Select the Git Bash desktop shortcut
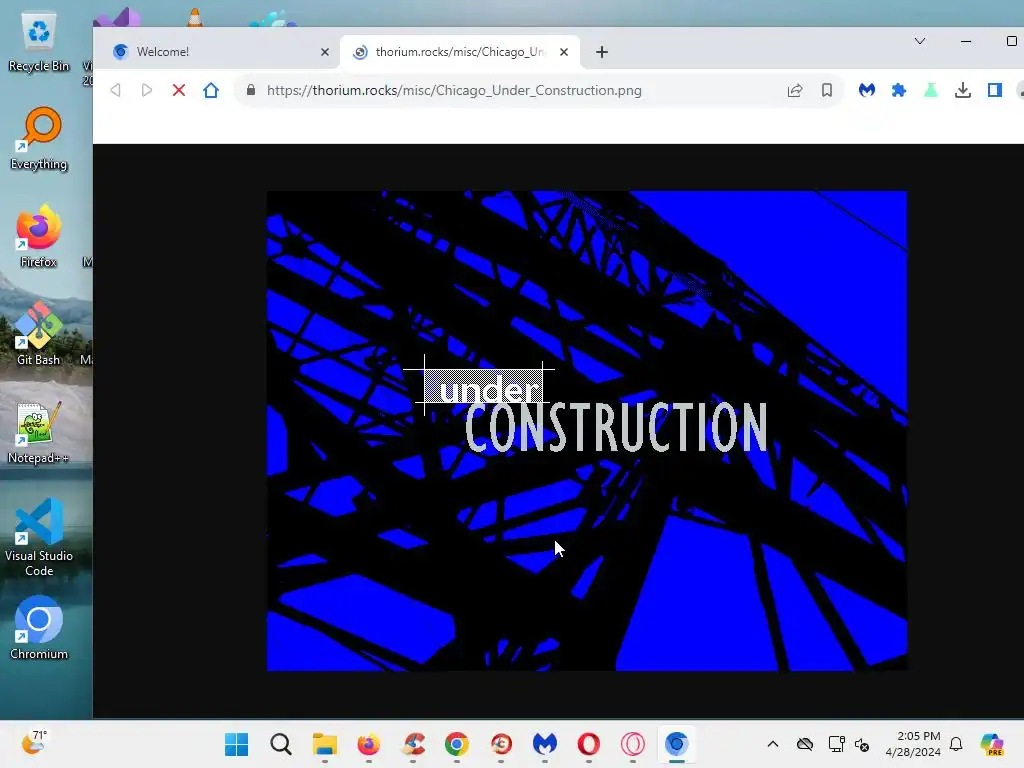 pyautogui.click(x=39, y=334)
